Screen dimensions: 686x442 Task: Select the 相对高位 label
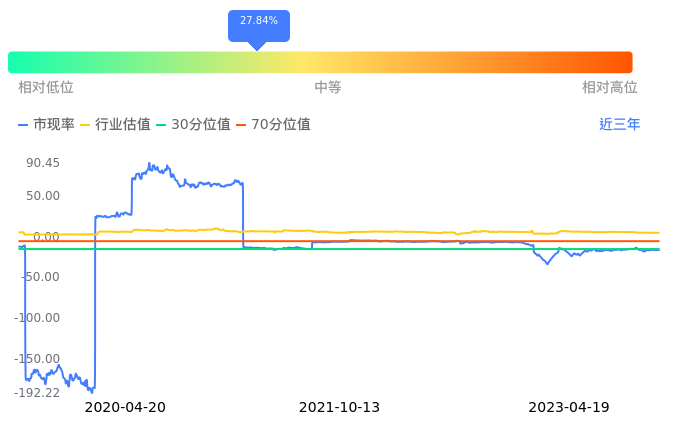[610, 88]
